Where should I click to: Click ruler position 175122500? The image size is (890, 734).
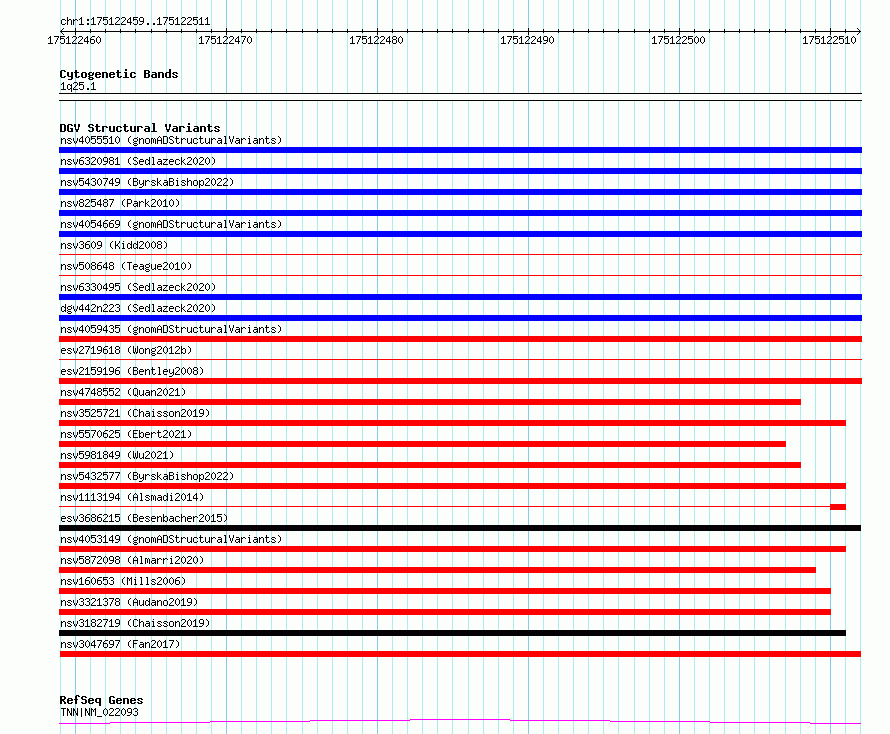pyautogui.click(x=678, y=40)
